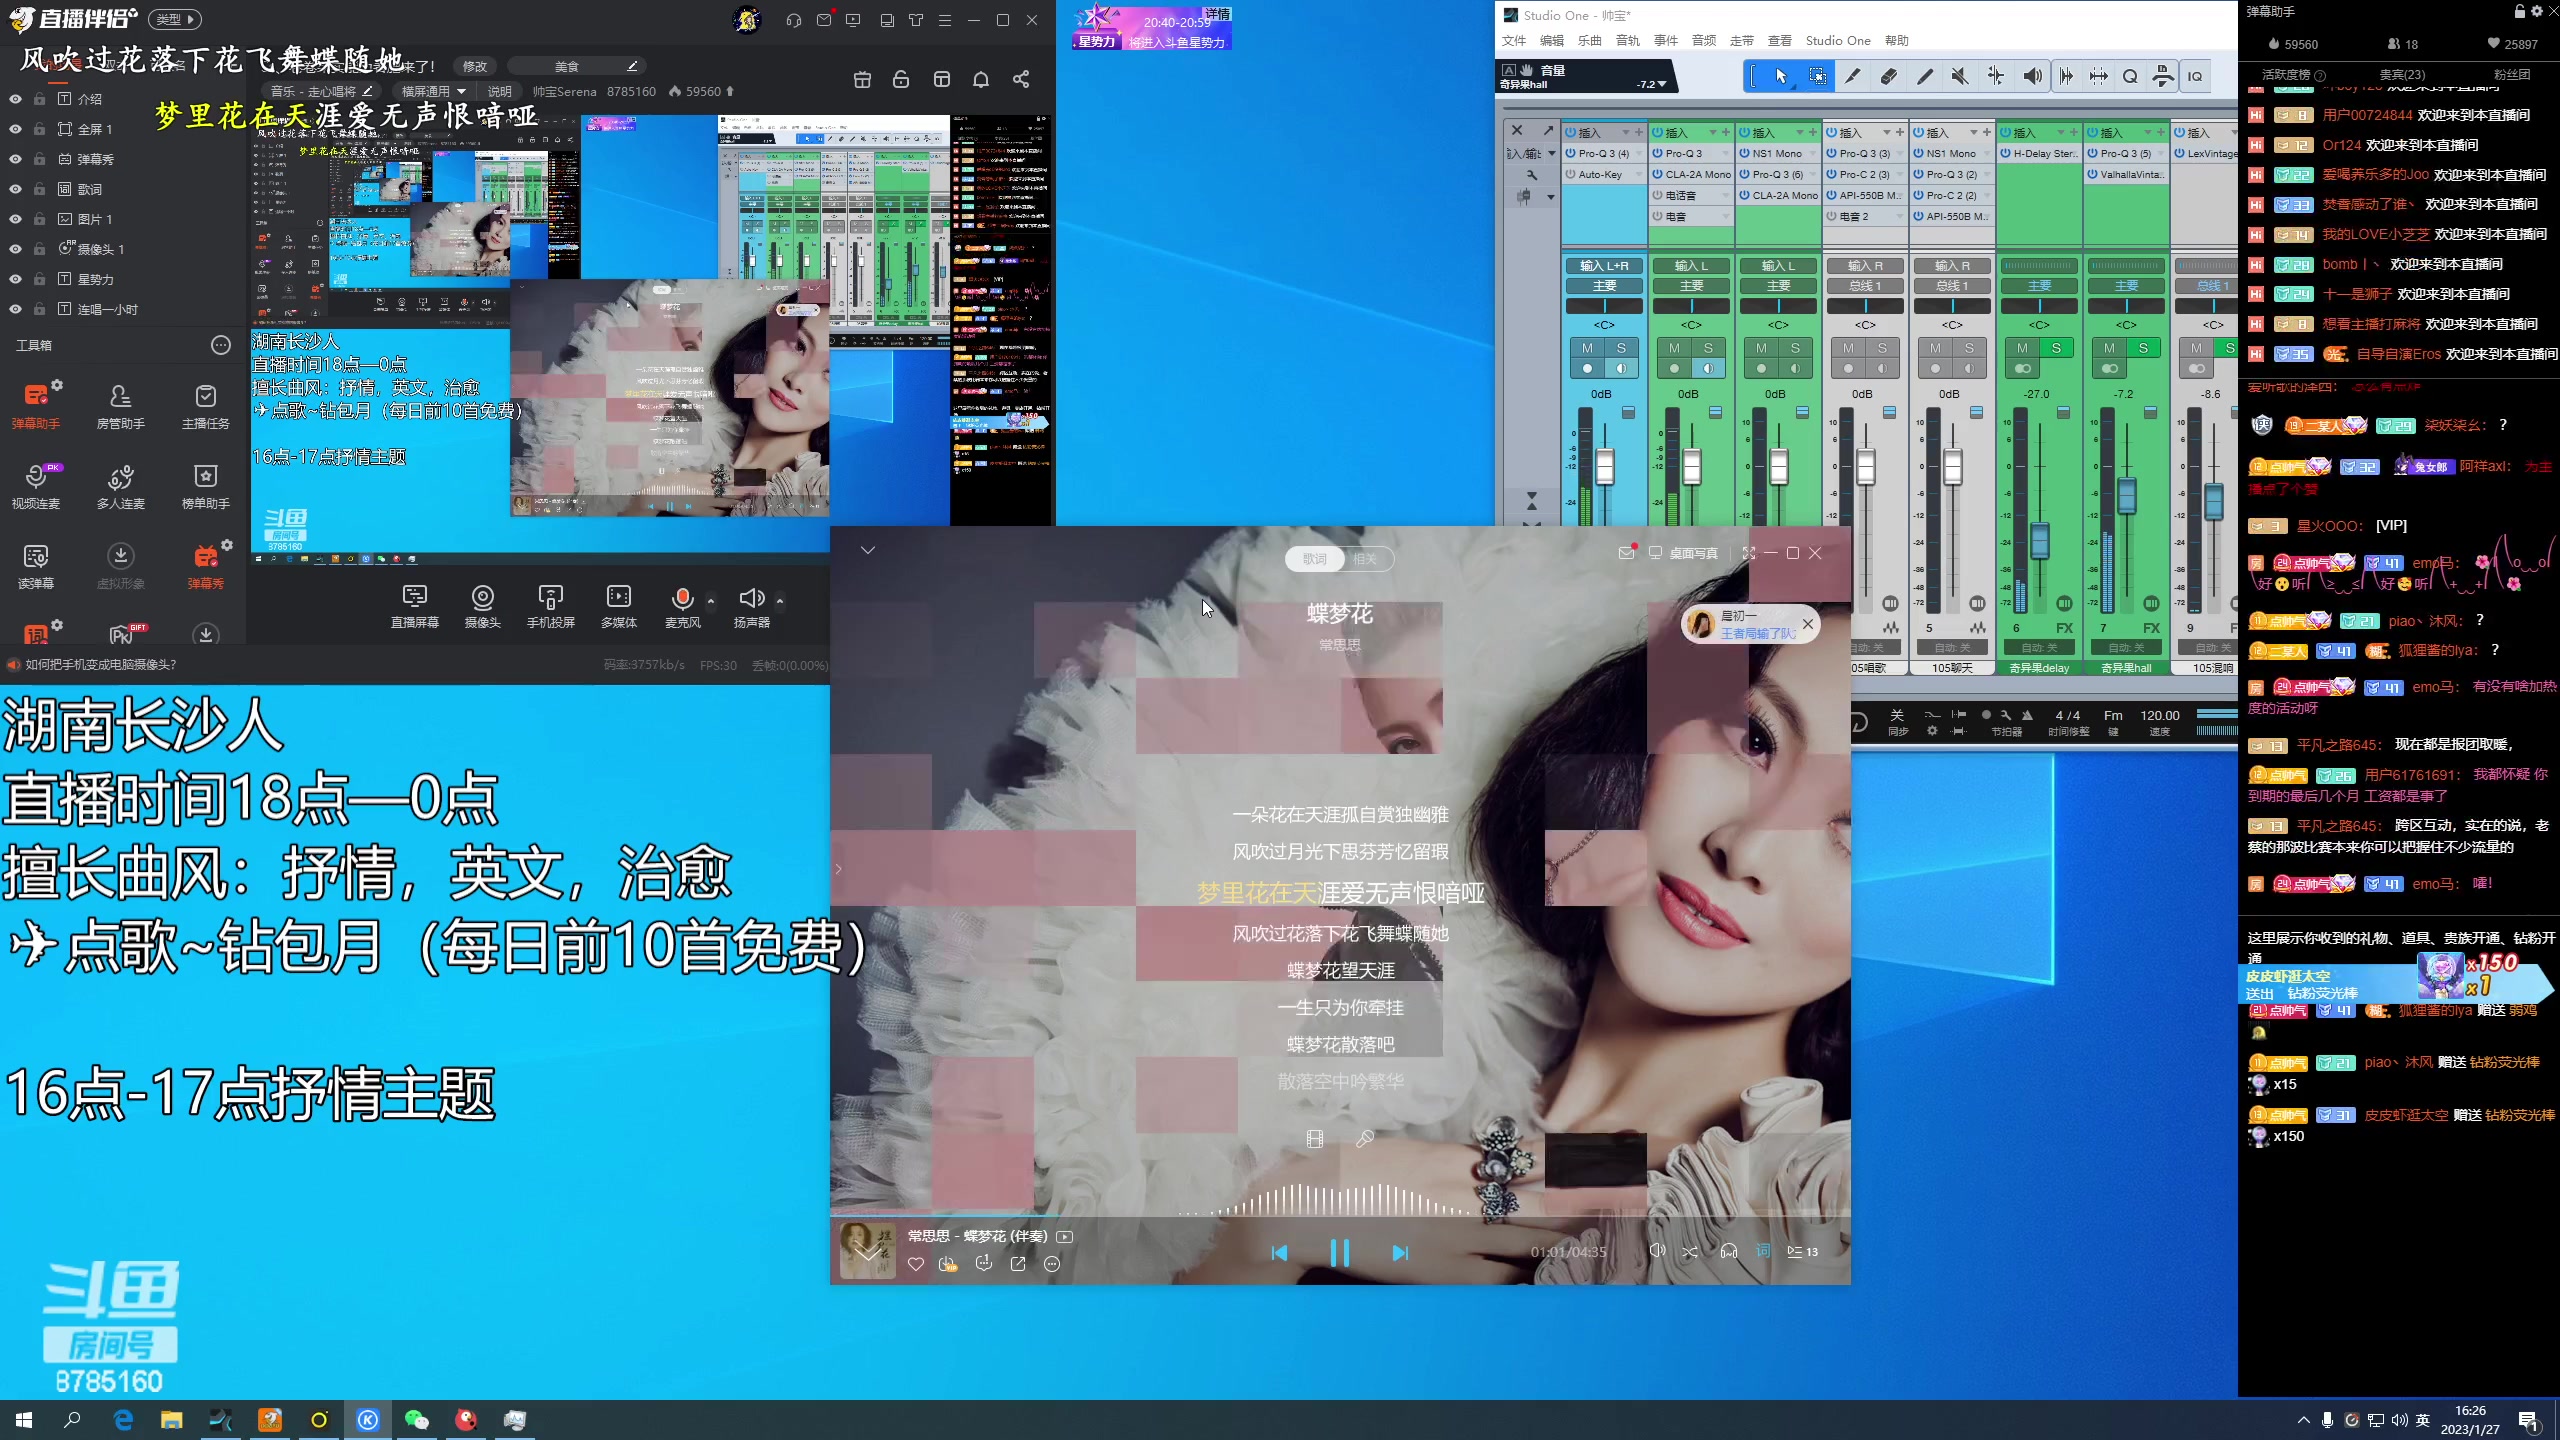Viewport: 2560px width, 1440px height.
Task: Open 视频连麦 PK tool
Action: (36, 485)
